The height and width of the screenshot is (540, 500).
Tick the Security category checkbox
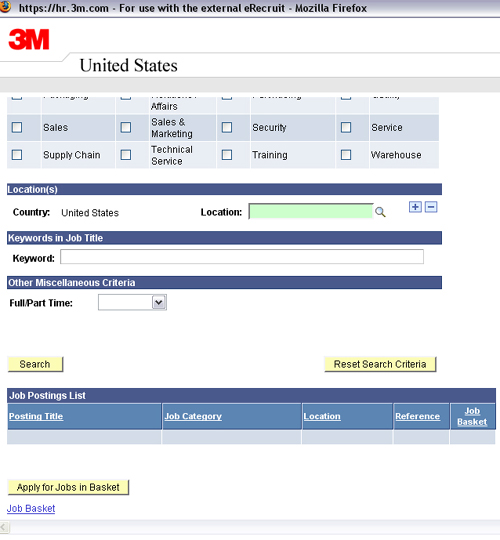coord(227,127)
